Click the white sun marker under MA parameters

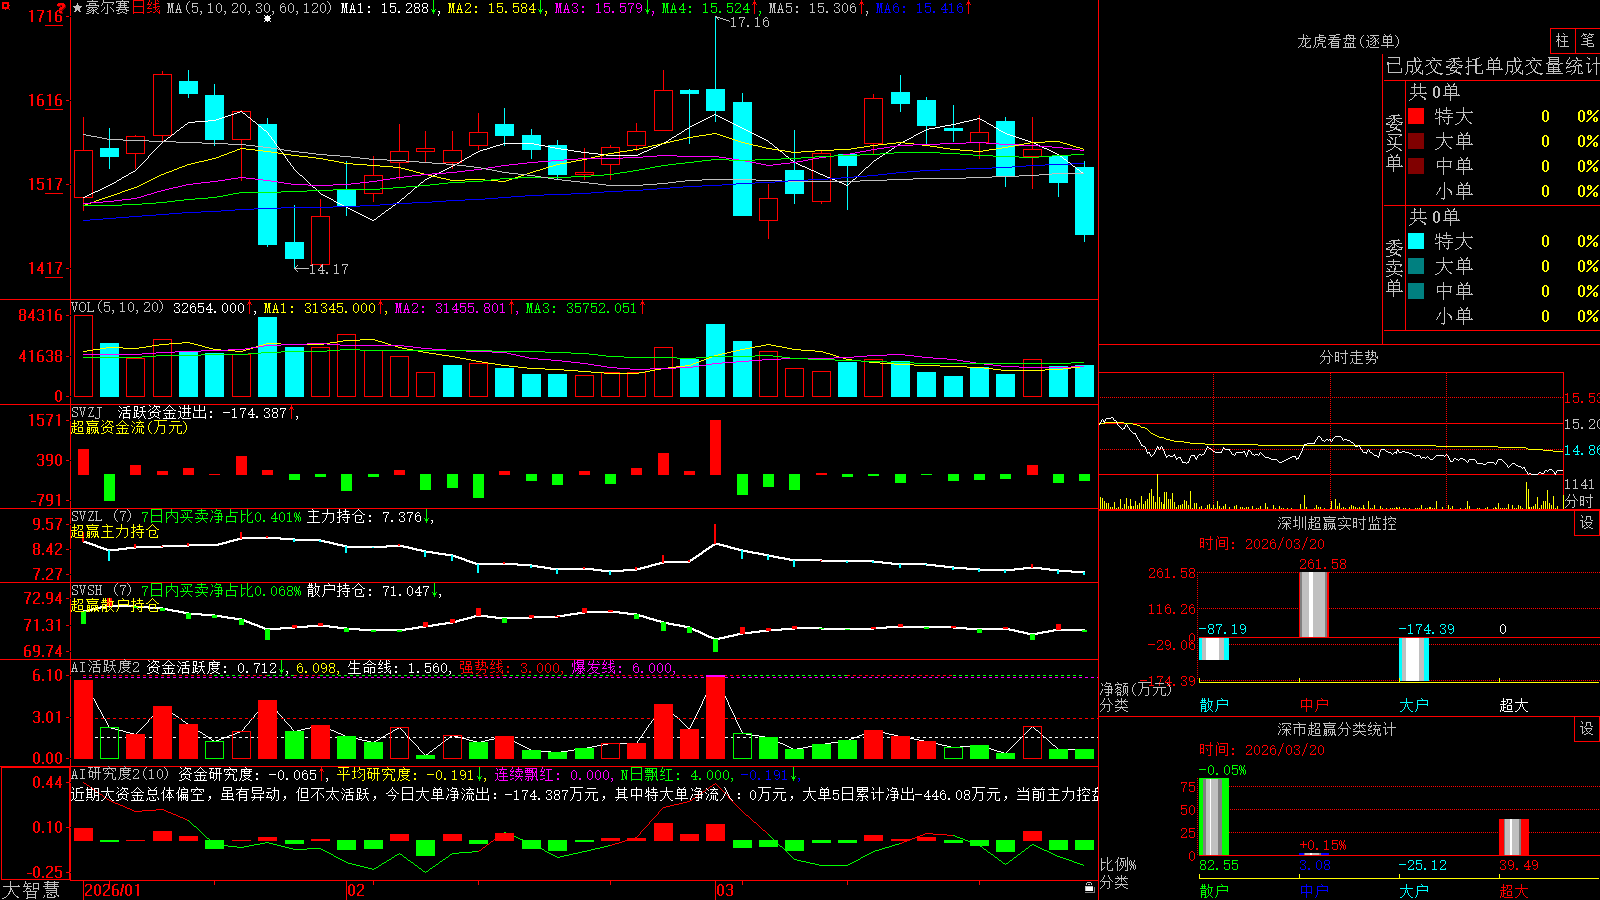point(267,19)
